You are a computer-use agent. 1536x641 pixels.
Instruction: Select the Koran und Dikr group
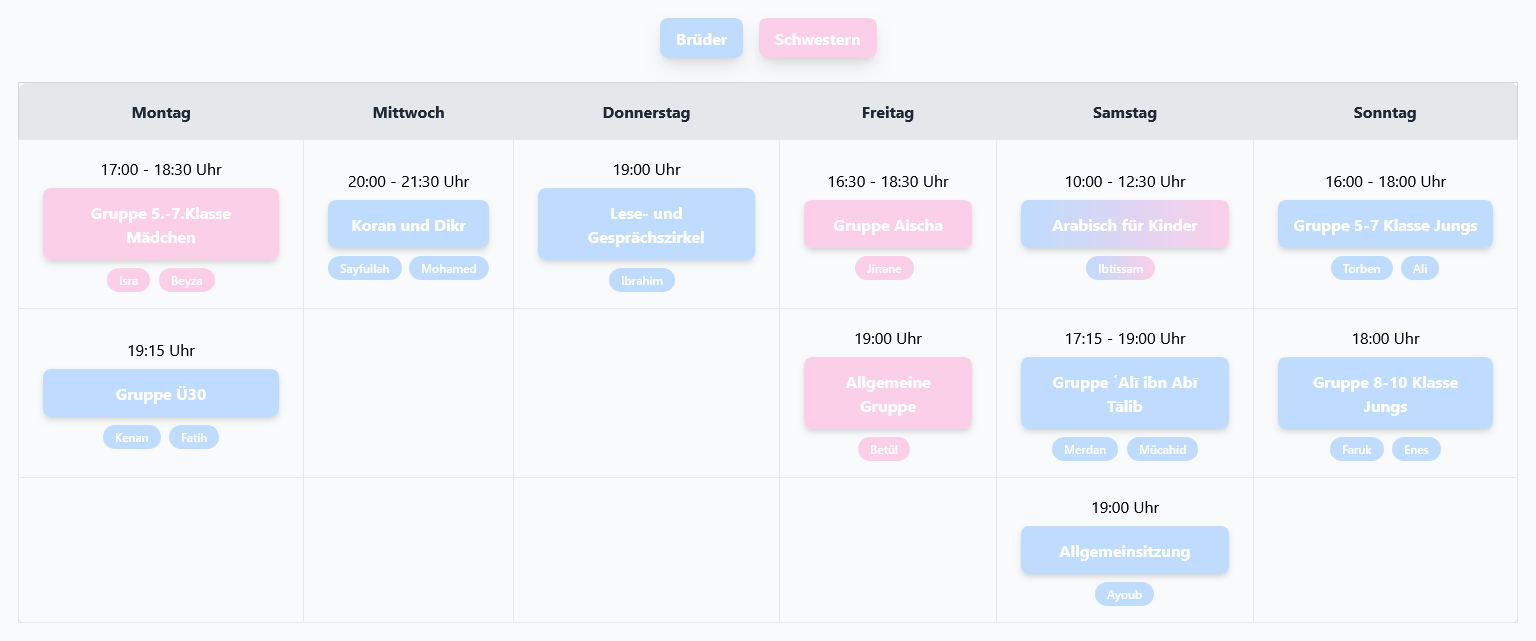(408, 225)
